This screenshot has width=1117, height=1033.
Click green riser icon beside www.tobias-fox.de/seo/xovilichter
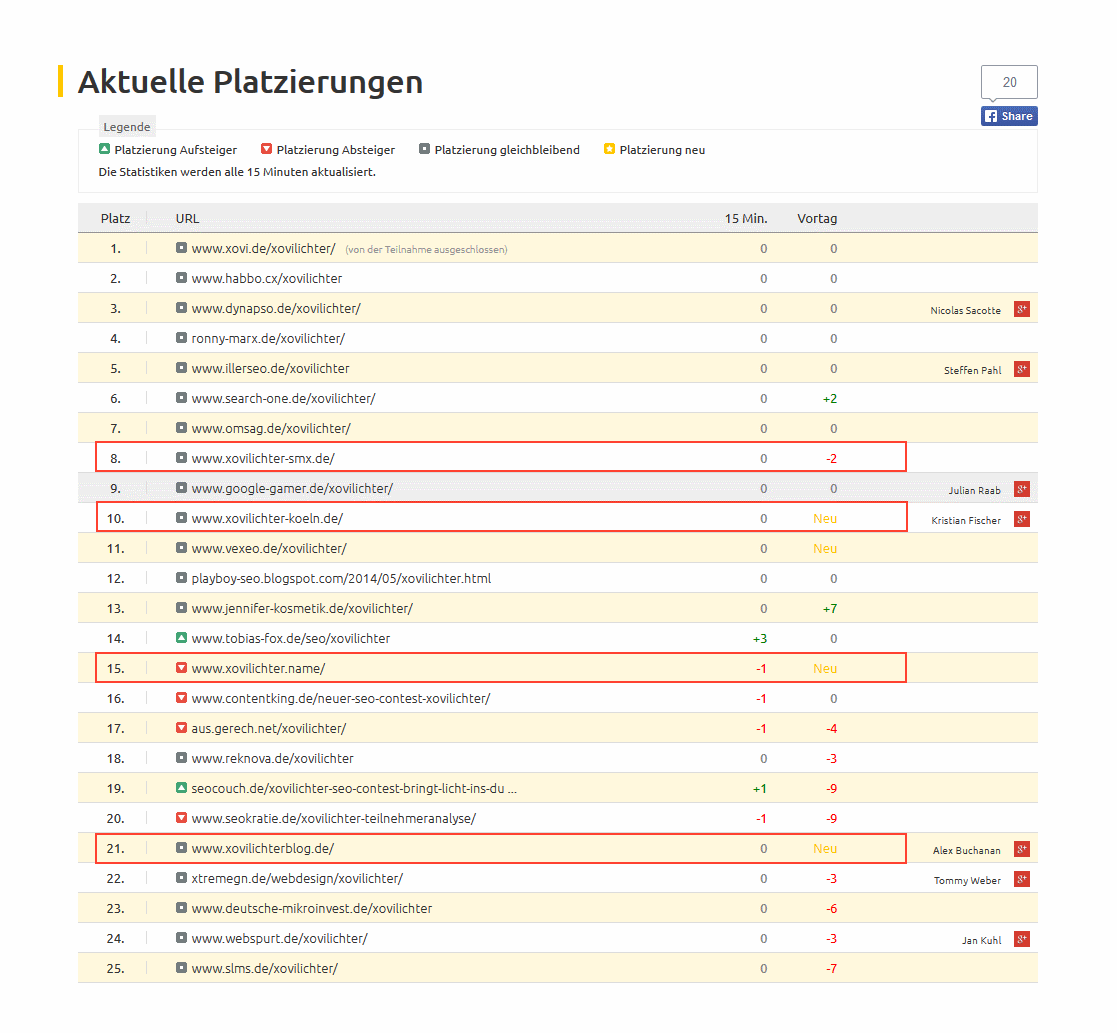[x=182, y=638]
